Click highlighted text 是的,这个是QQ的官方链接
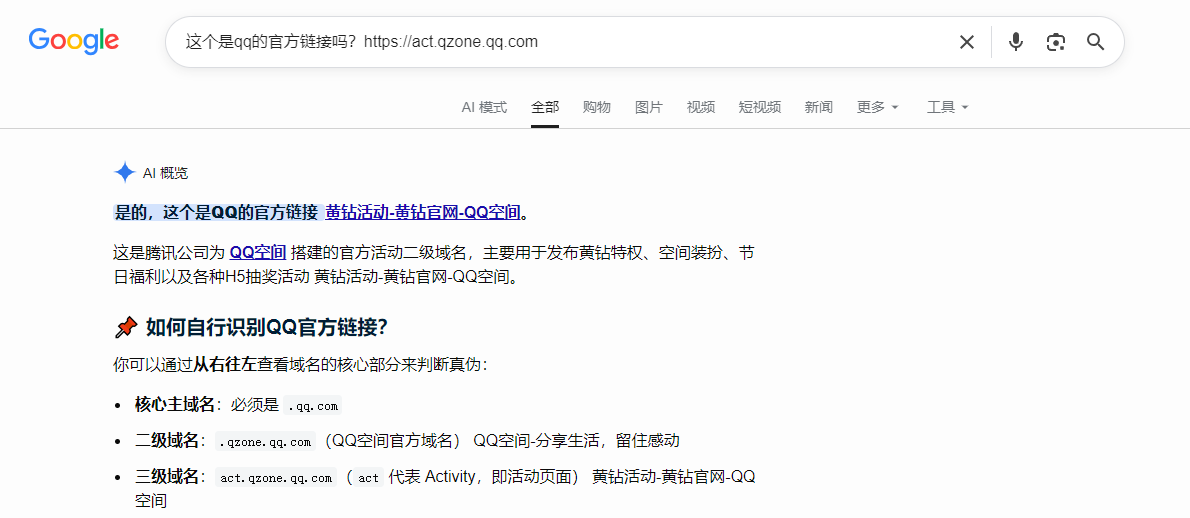This screenshot has height=518, width=1190. point(216,213)
